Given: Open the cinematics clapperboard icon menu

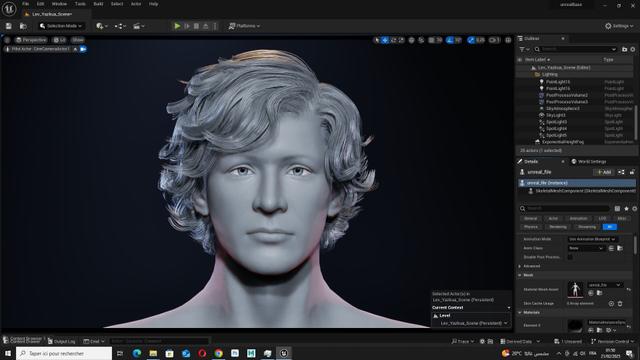Looking at the screenshot, I should [139, 26].
